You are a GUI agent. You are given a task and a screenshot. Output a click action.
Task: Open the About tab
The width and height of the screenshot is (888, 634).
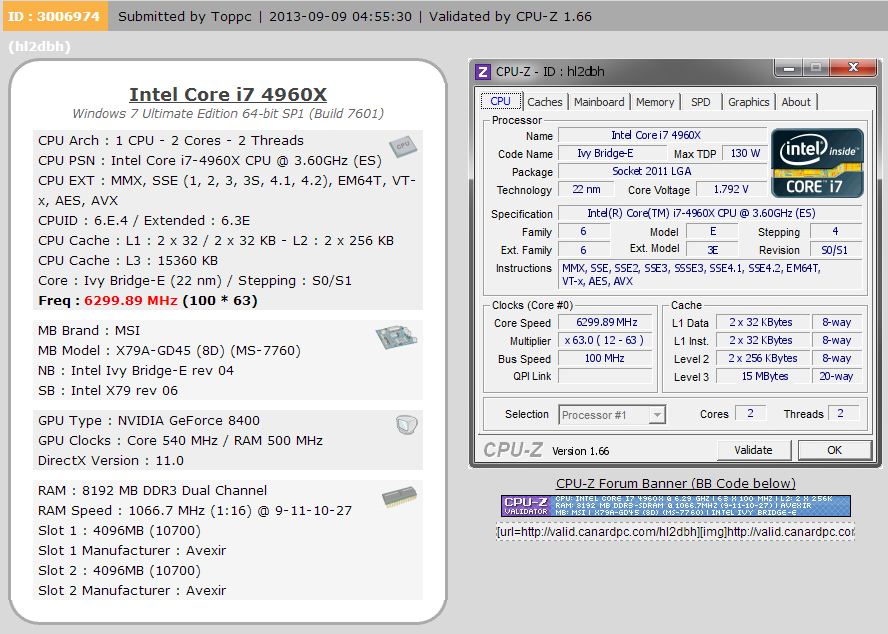[x=796, y=102]
